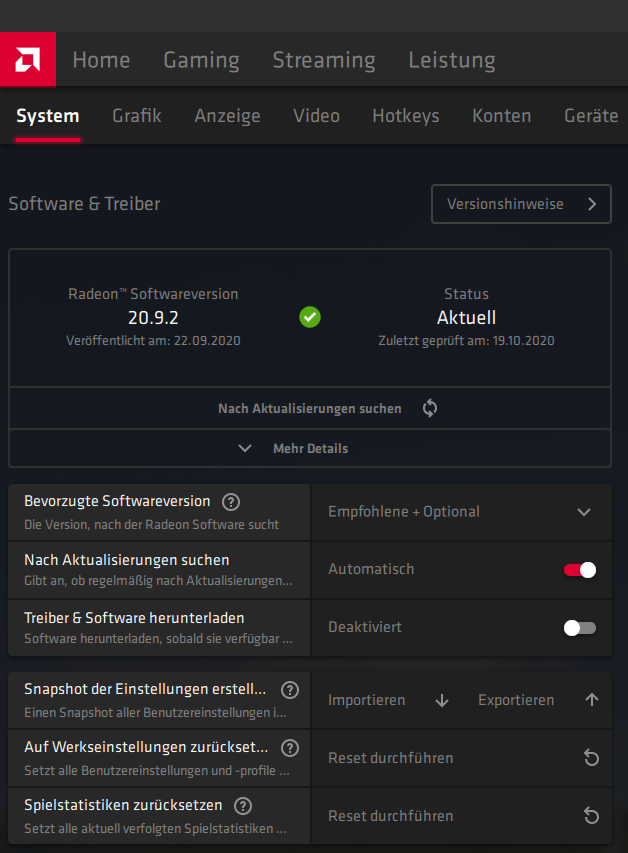The height and width of the screenshot is (853, 628).
Task: Click the Deaktiviert label
Action: [365, 627]
